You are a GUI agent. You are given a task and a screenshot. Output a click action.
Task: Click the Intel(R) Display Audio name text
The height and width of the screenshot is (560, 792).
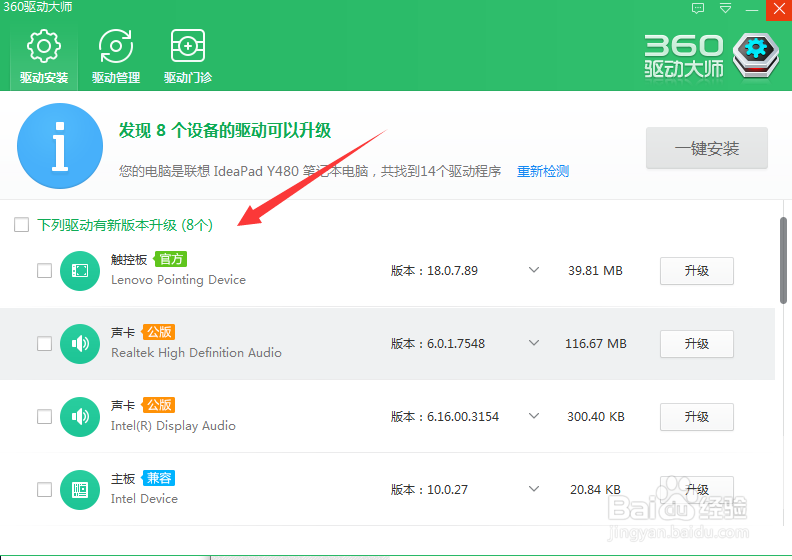pyautogui.click(x=173, y=426)
